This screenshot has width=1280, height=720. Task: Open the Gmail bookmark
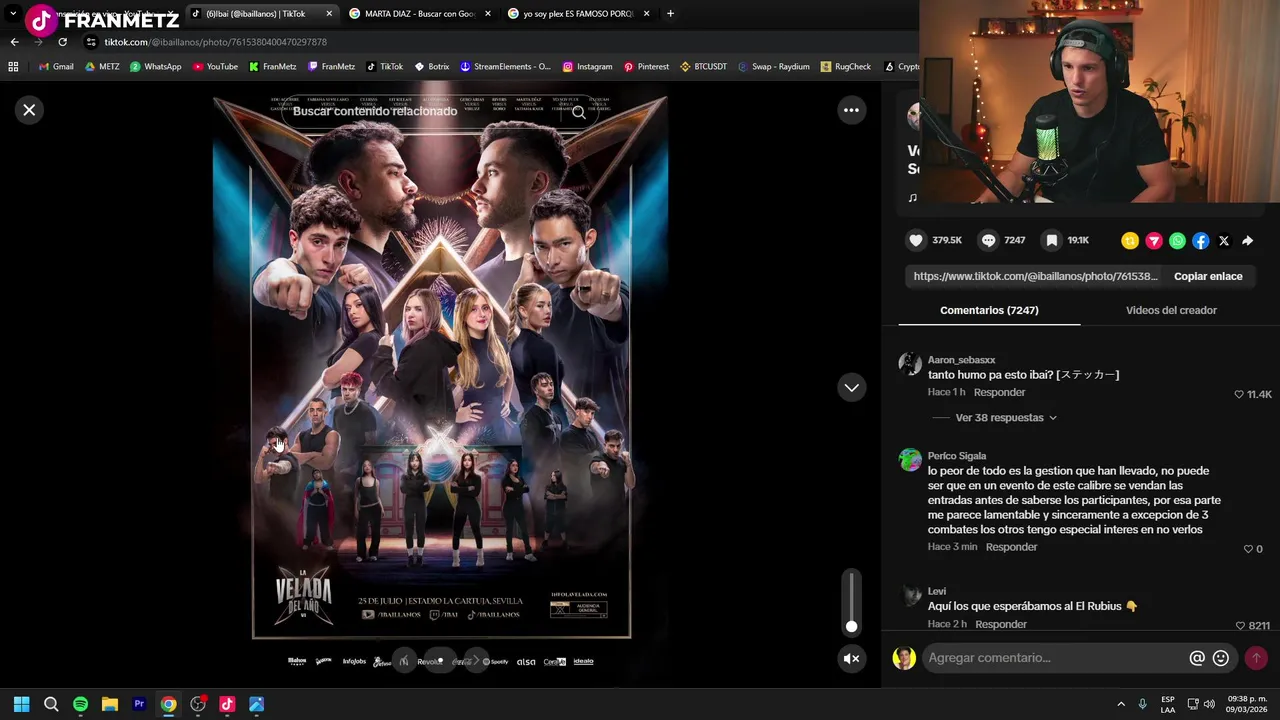pyautogui.click(x=56, y=67)
